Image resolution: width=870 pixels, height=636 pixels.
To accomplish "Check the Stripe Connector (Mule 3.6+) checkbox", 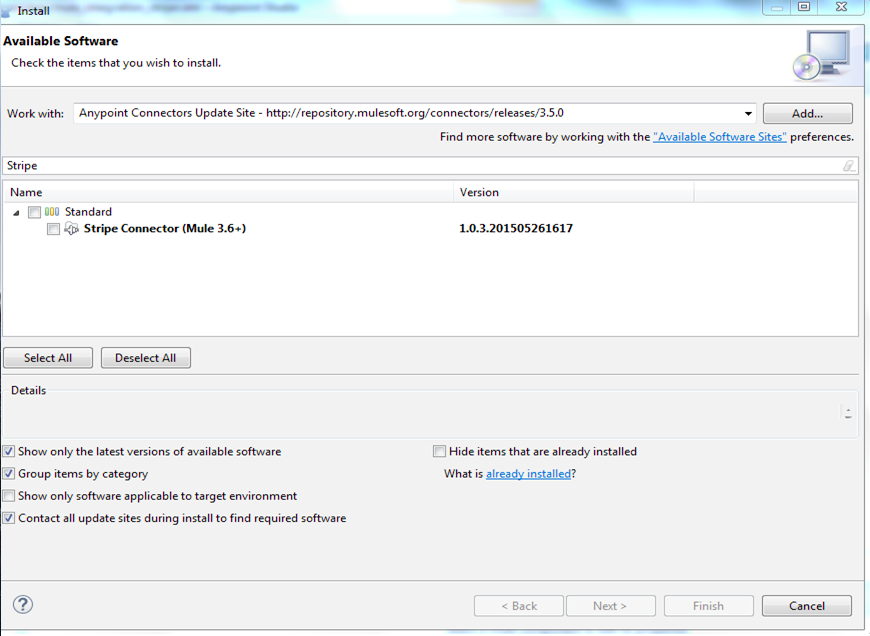I will click(53, 229).
